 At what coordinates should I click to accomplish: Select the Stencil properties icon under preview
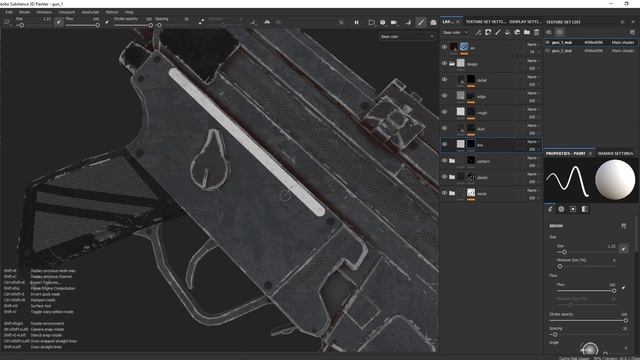[573, 209]
